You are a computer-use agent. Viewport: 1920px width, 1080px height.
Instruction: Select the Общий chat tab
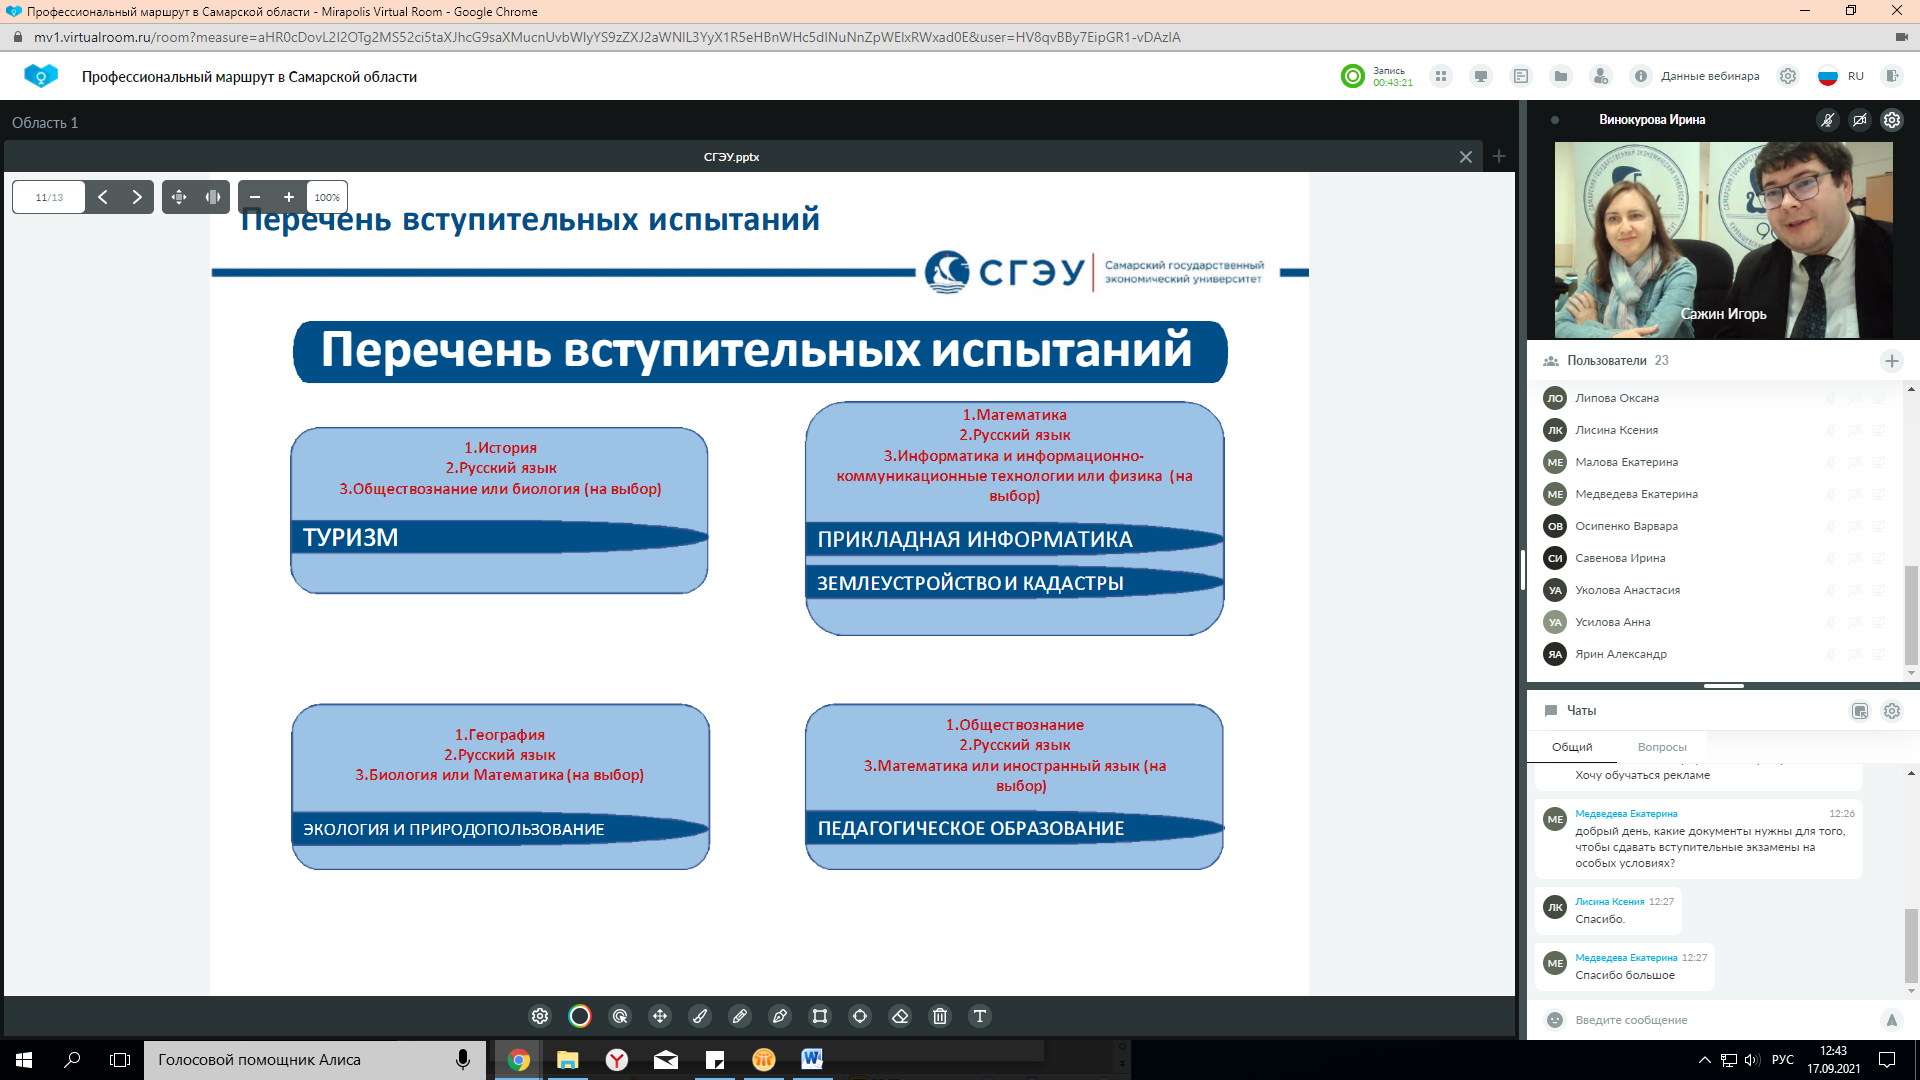pos(1571,747)
